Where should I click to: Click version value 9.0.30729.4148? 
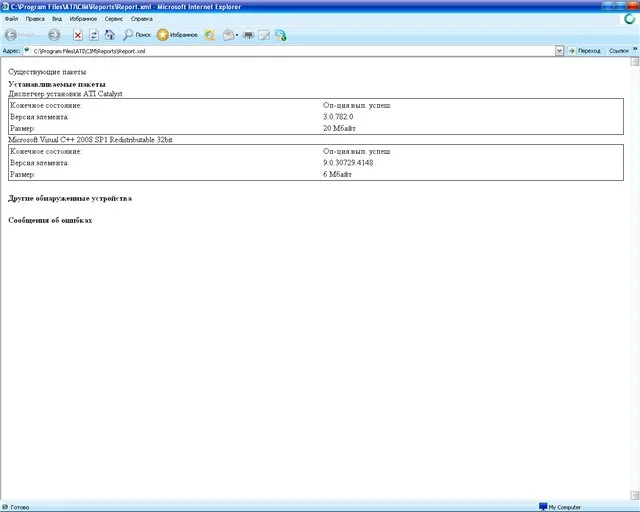[348, 163]
